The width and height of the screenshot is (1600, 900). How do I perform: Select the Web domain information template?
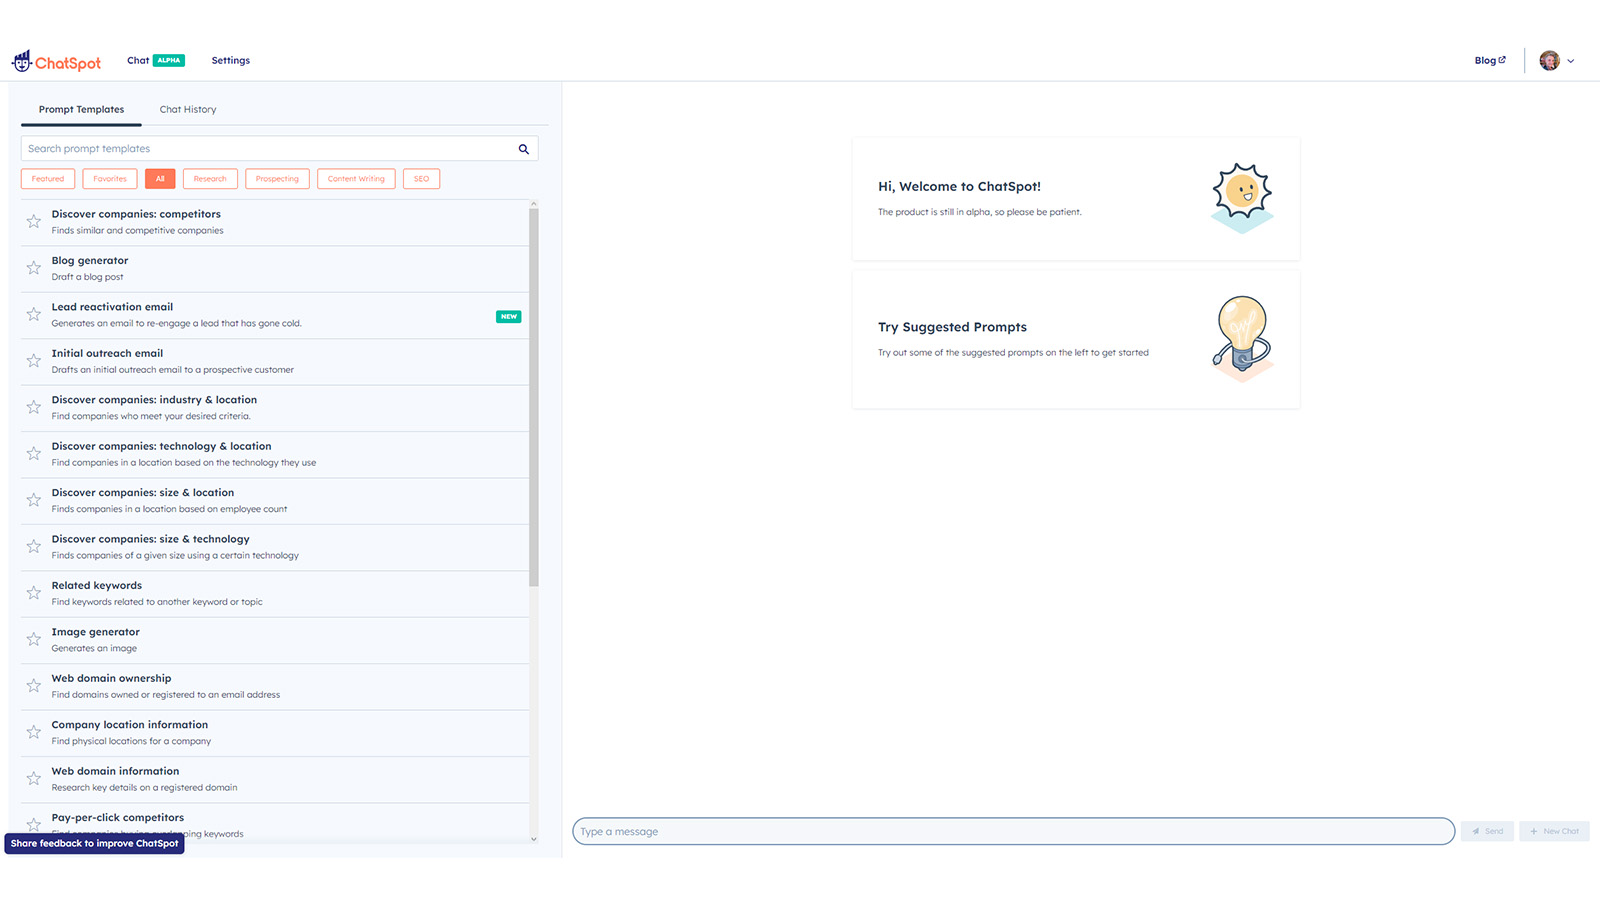275,779
